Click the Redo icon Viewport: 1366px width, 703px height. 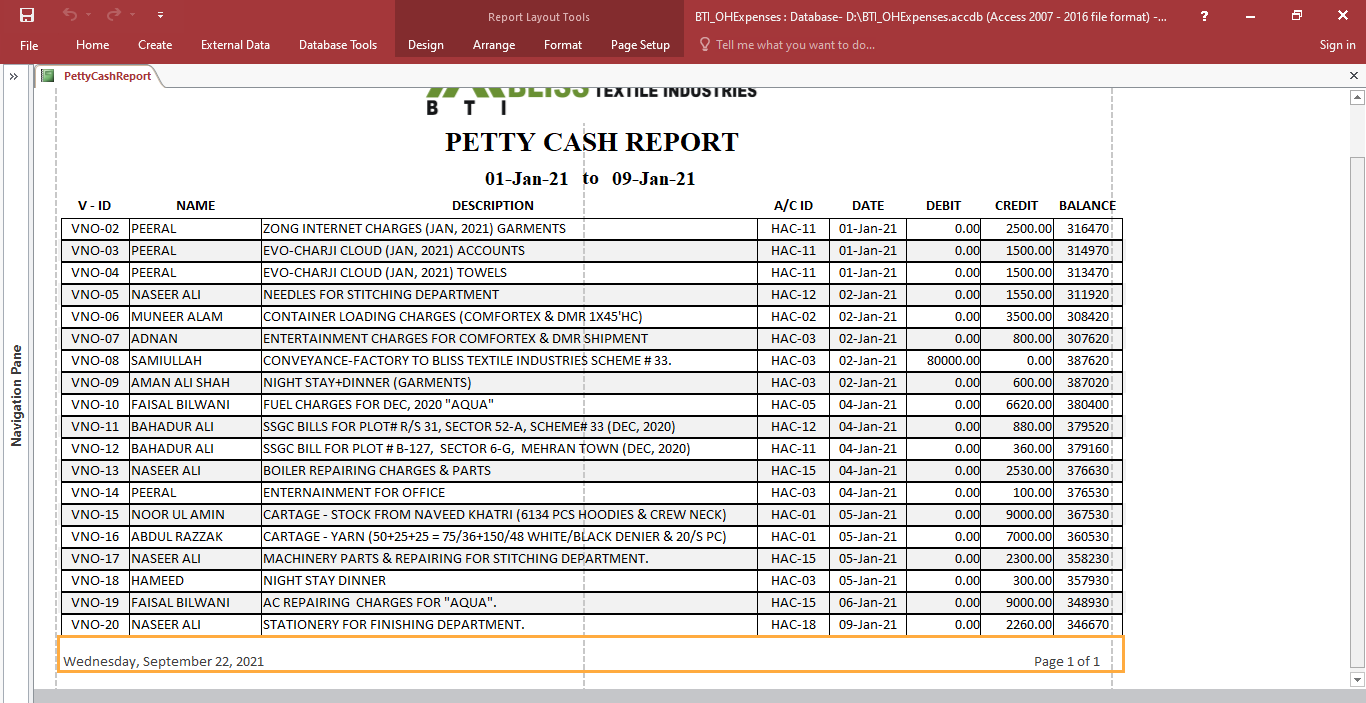(x=113, y=15)
